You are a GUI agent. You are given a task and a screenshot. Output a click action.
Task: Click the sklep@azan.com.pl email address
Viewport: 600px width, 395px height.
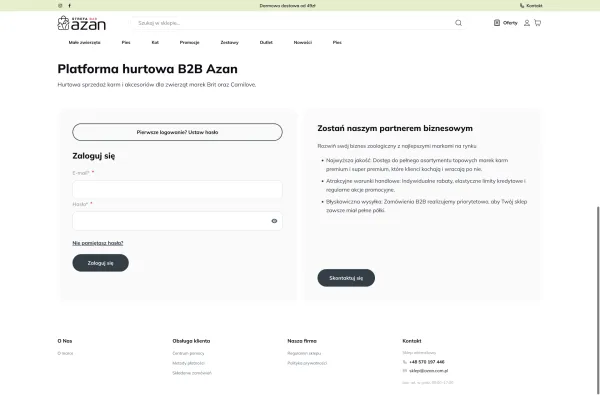coord(429,371)
